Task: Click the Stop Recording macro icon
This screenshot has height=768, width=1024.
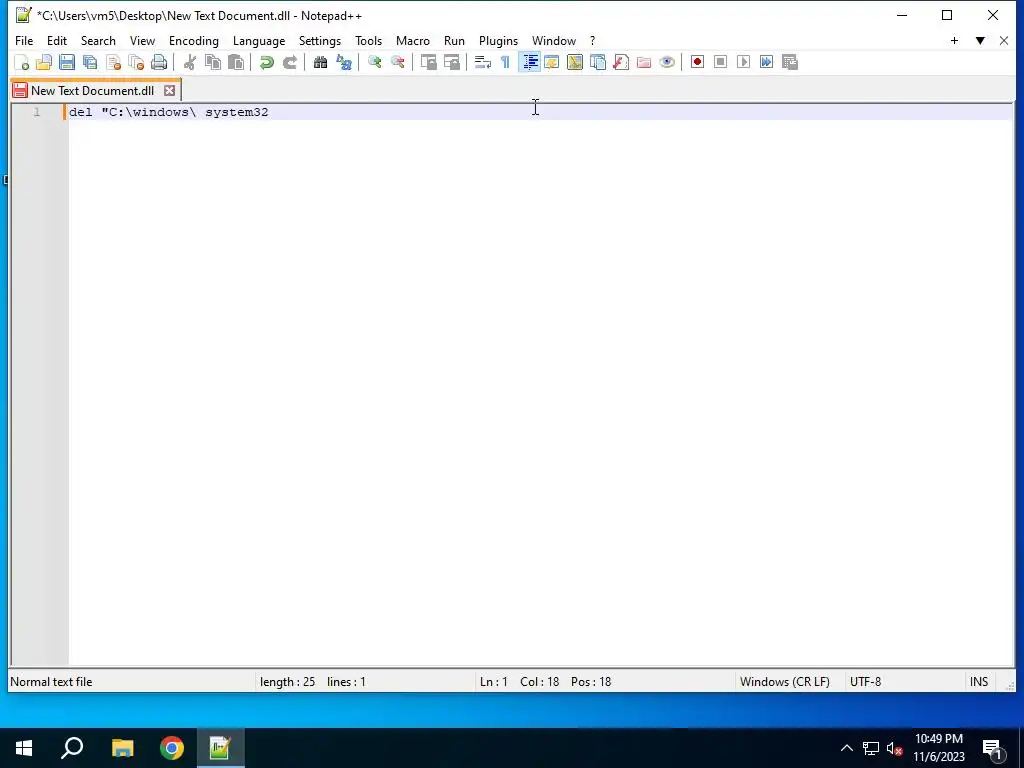Action: coord(720,62)
